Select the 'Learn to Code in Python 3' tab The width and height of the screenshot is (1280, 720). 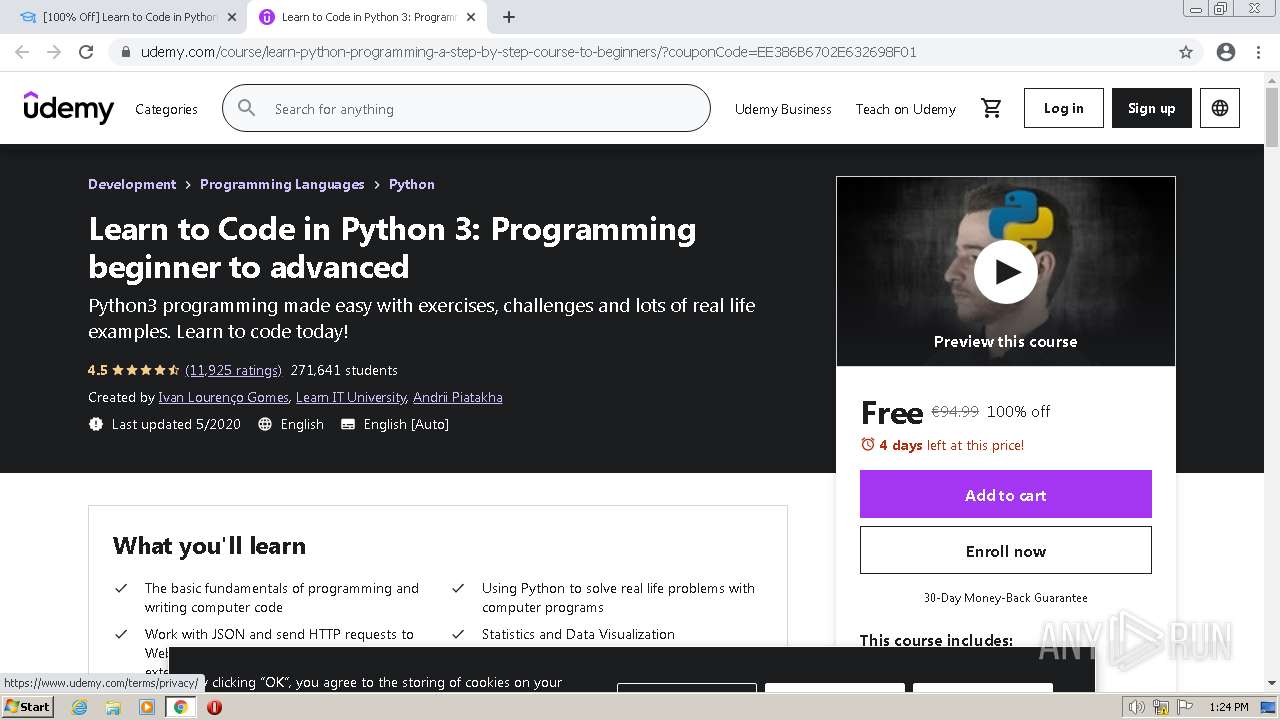click(367, 17)
